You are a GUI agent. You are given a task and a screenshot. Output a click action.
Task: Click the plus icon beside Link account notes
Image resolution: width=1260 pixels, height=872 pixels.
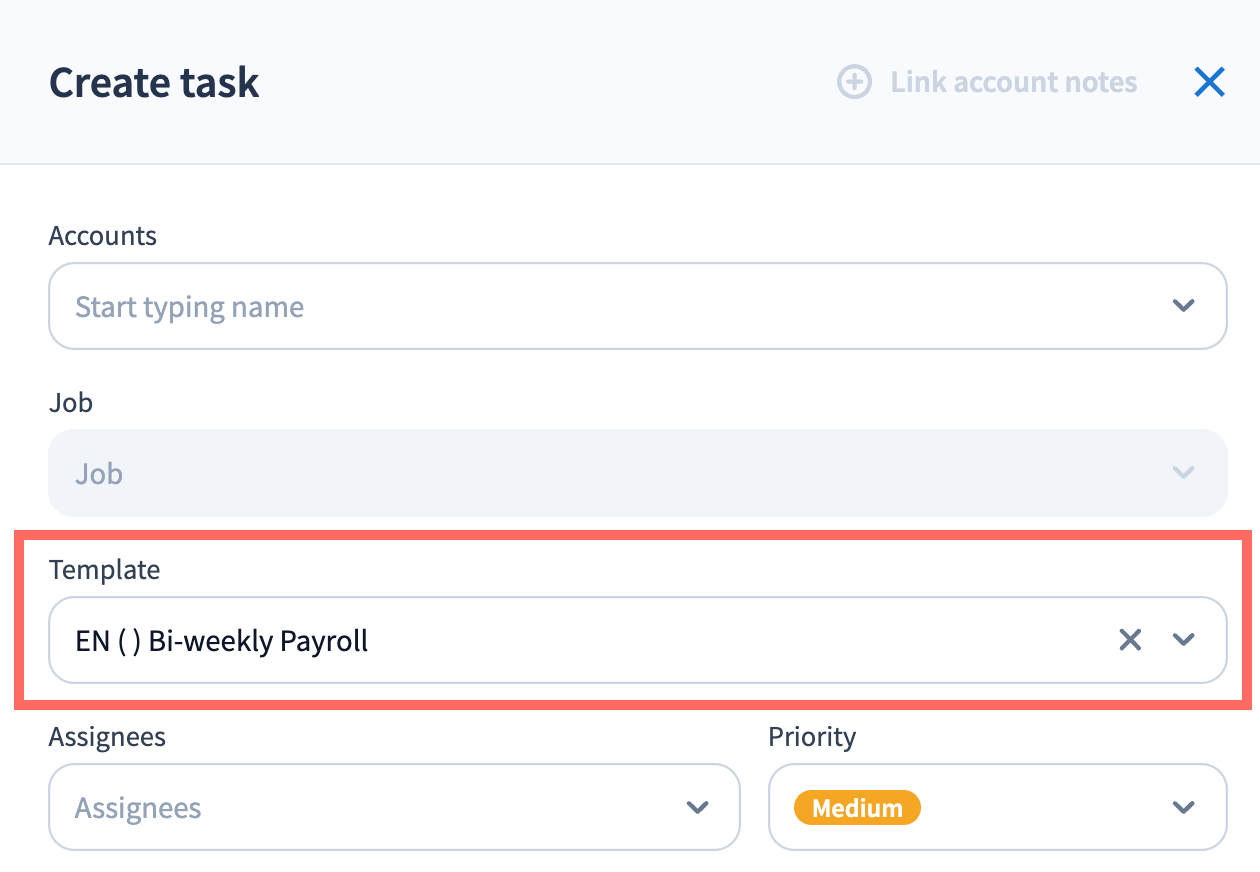click(x=854, y=82)
